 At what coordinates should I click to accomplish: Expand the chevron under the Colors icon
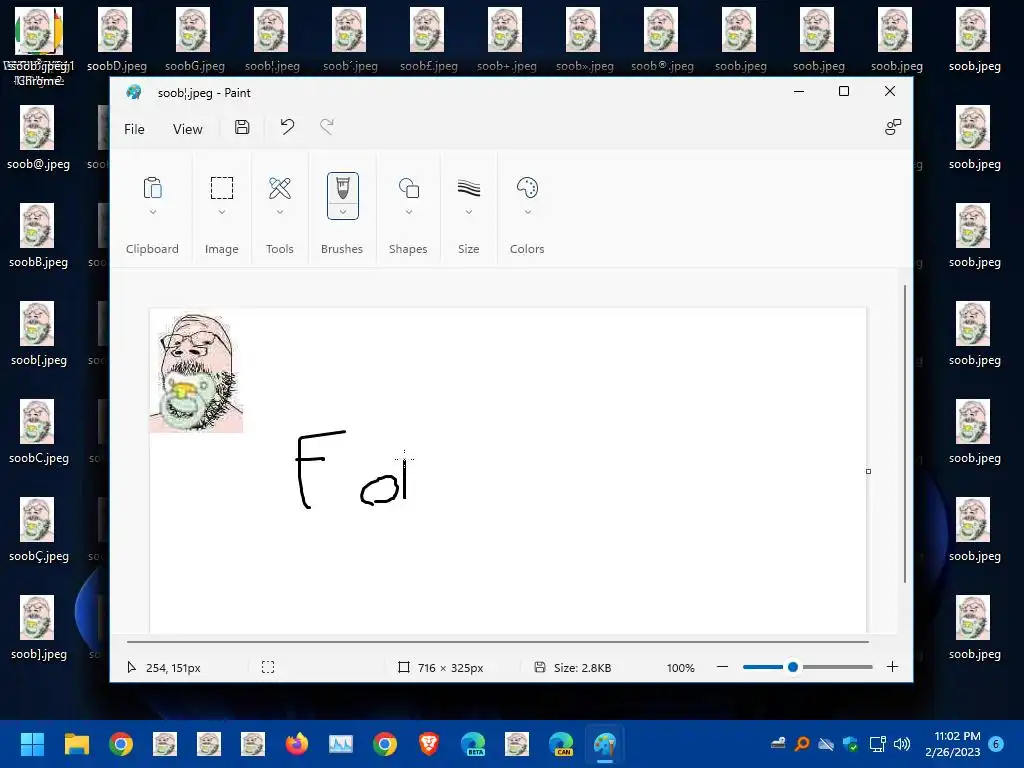point(528,212)
